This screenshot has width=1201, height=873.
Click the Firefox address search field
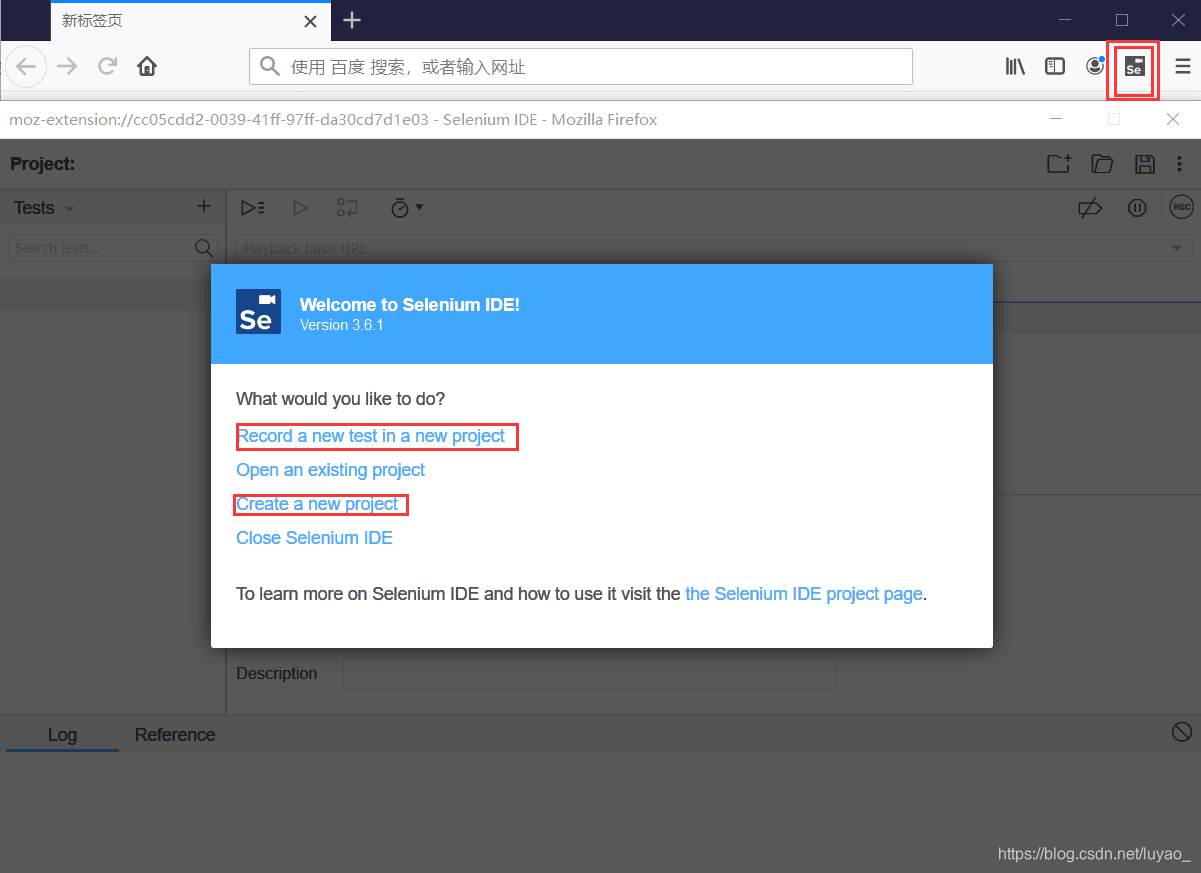(x=581, y=67)
